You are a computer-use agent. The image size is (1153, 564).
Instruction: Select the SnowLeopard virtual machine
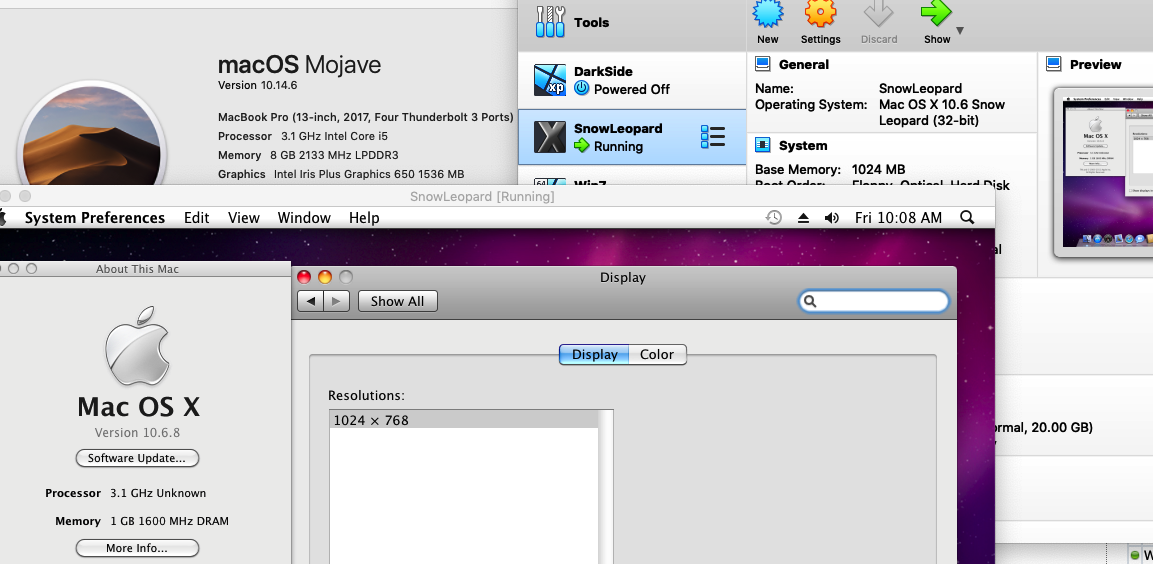coord(632,137)
